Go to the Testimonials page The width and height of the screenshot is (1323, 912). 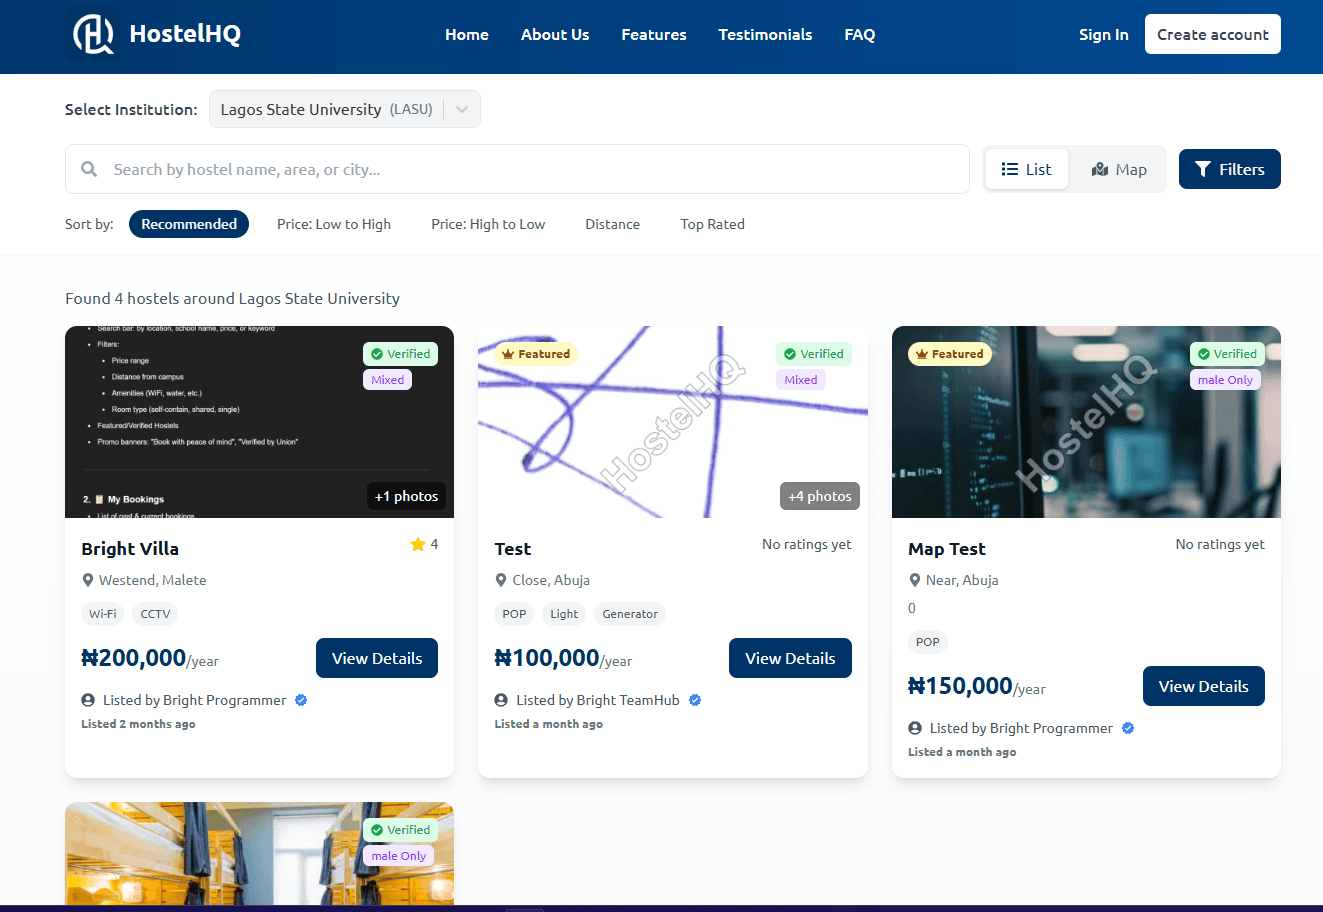point(765,35)
